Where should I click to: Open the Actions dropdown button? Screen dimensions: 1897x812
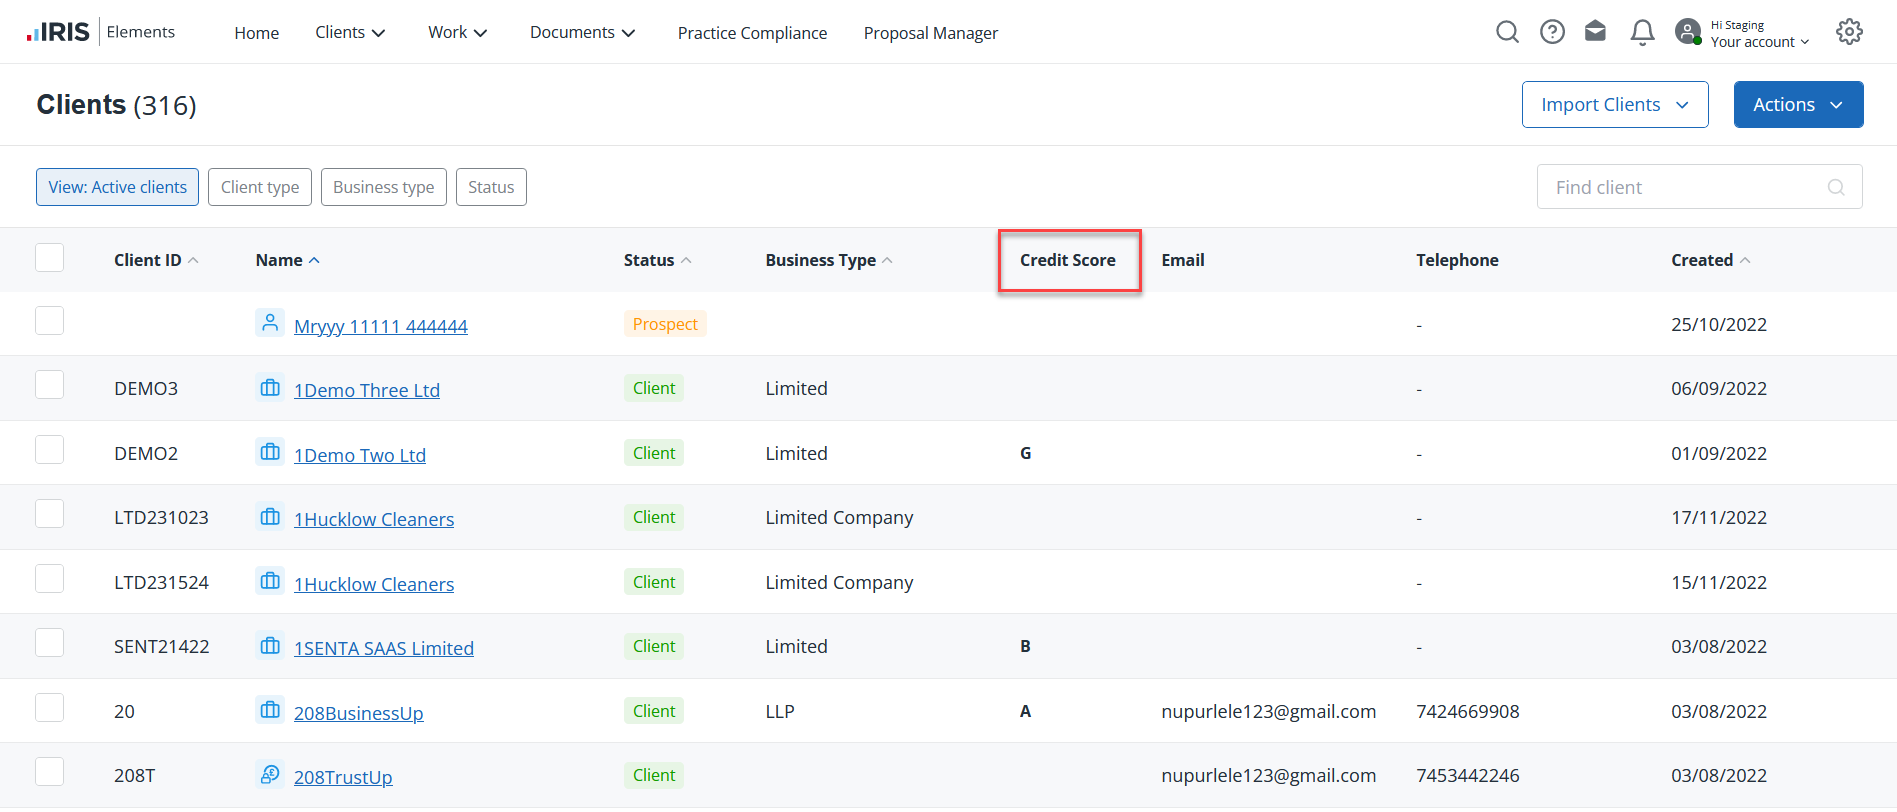[x=1797, y=105]
